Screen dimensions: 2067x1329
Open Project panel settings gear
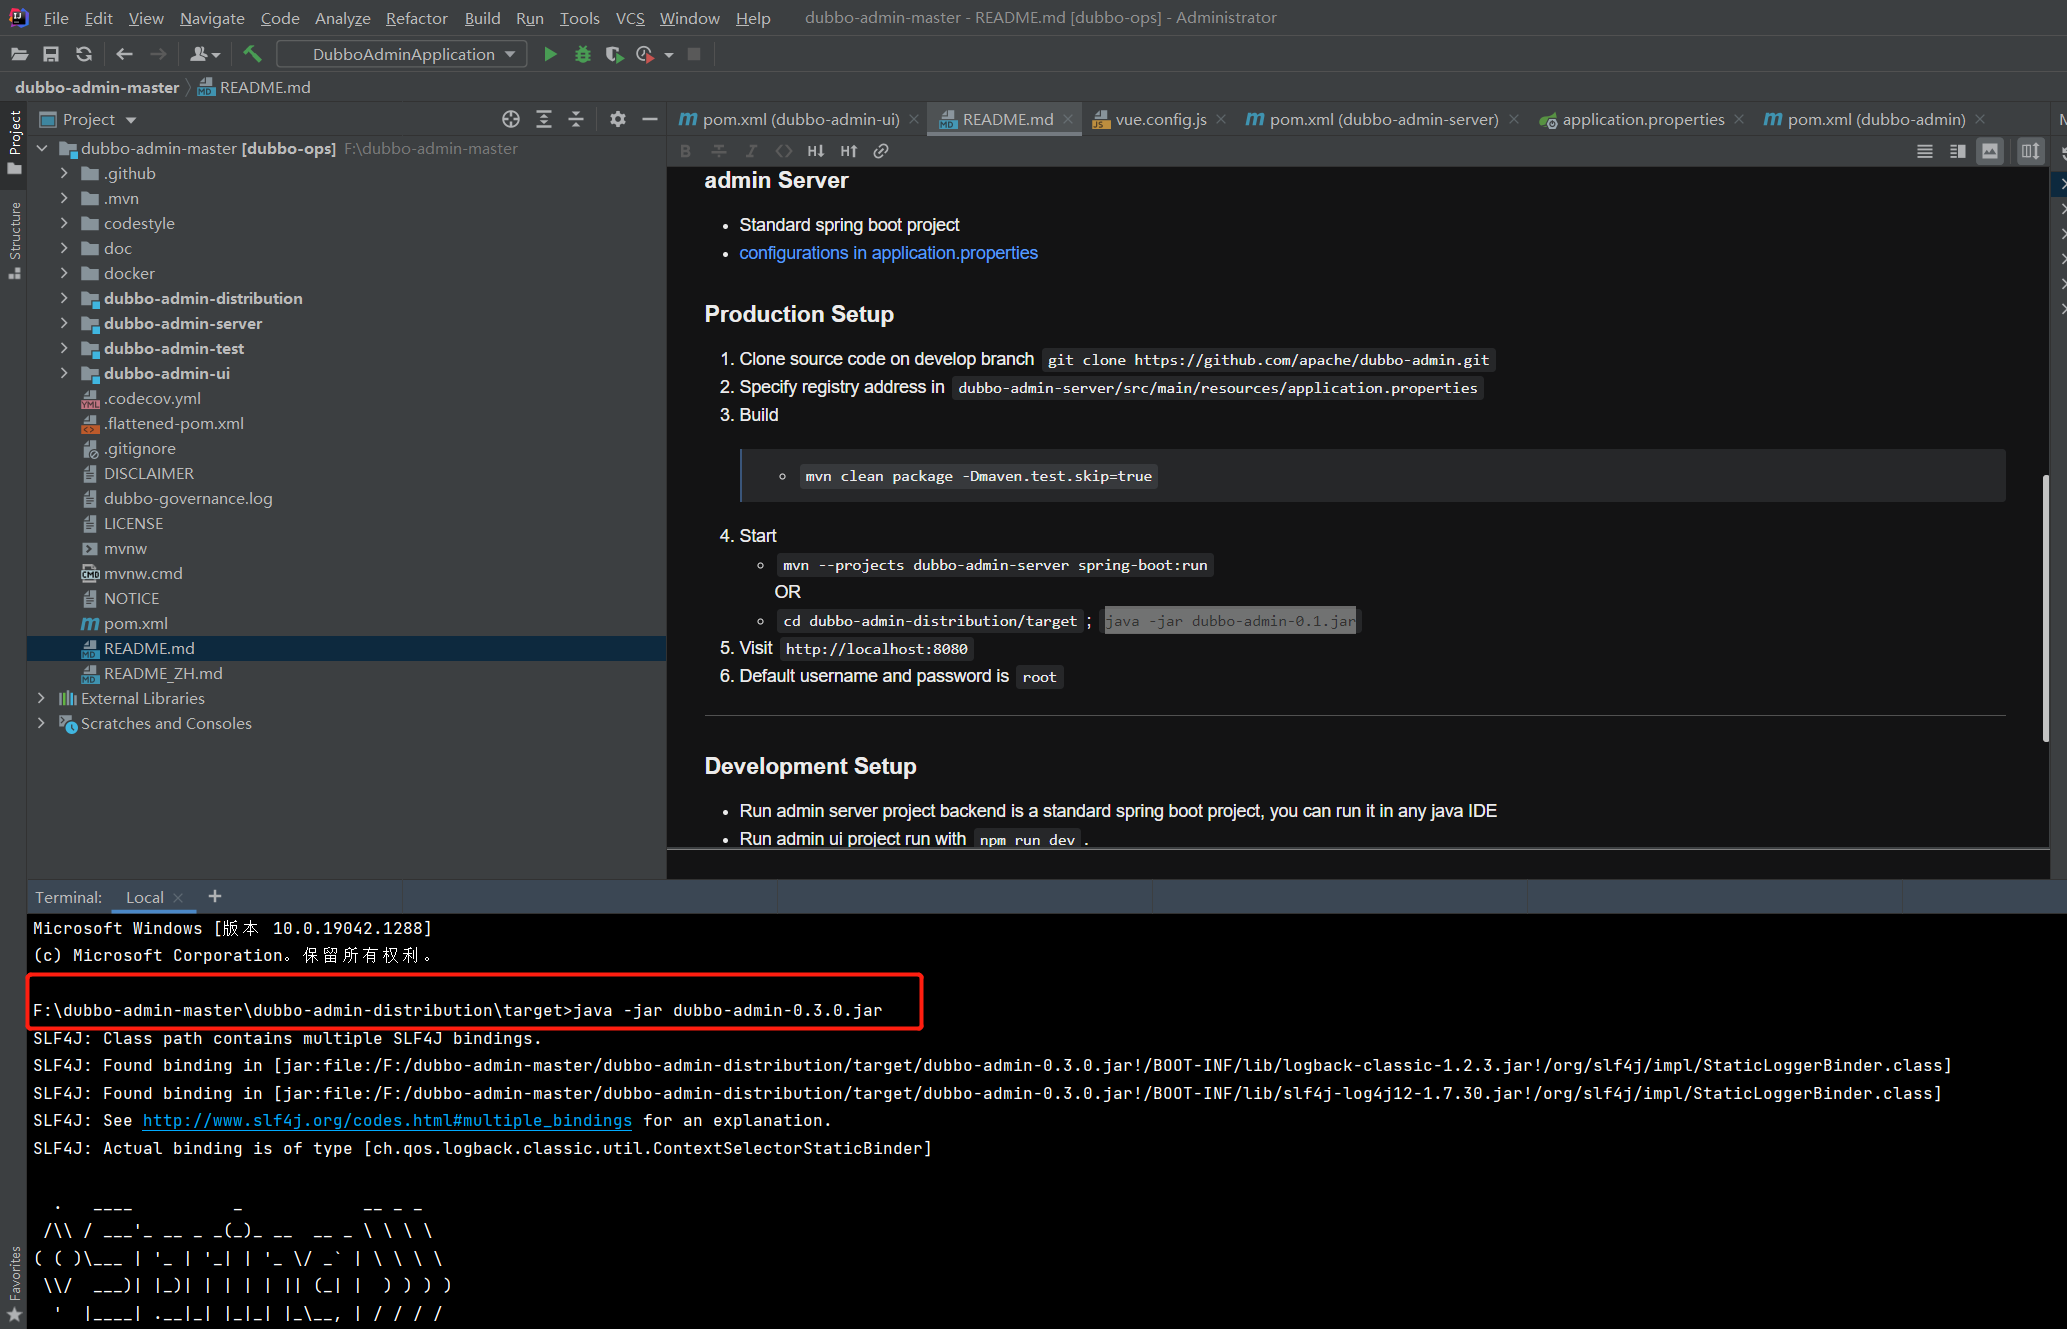point(618,119)
